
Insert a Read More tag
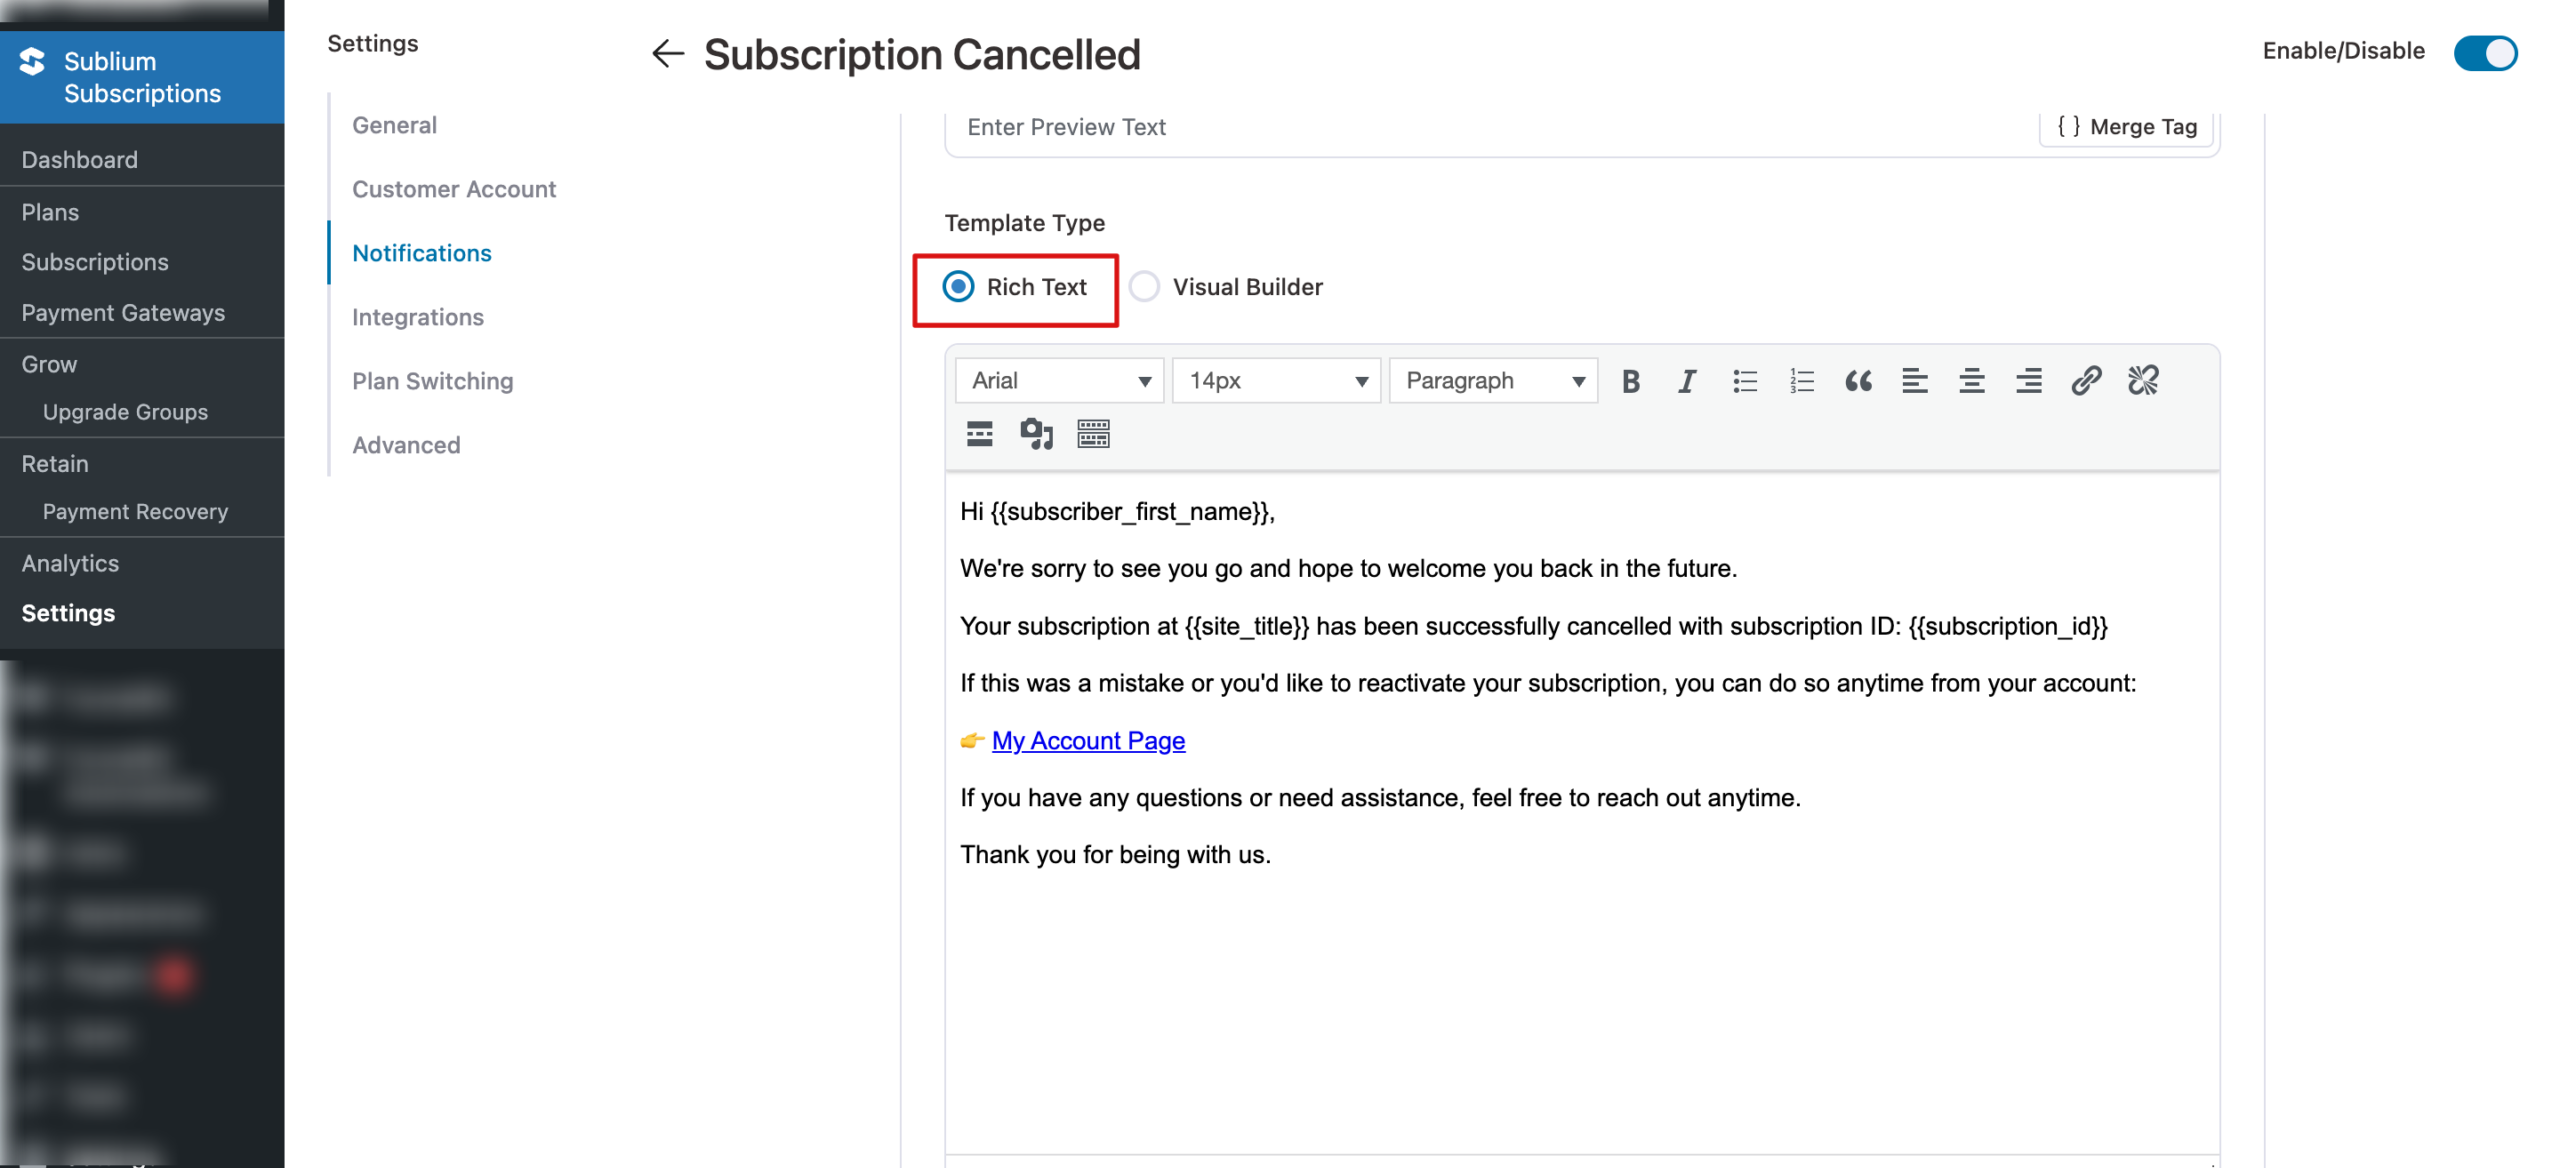point(978,433)
